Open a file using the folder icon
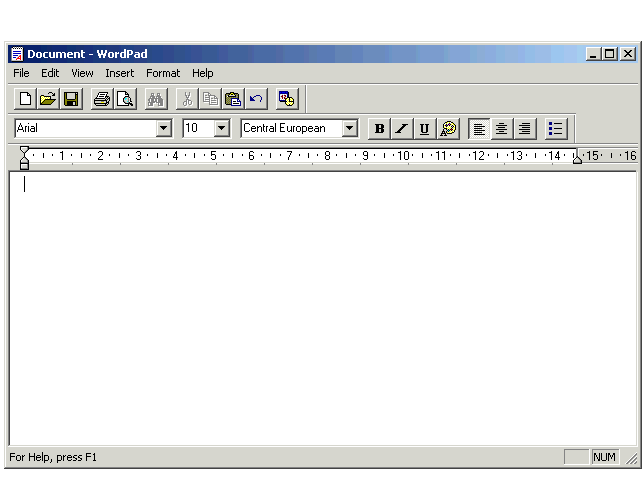The width and height of the screenshot is (644, 484). point(48,99)
